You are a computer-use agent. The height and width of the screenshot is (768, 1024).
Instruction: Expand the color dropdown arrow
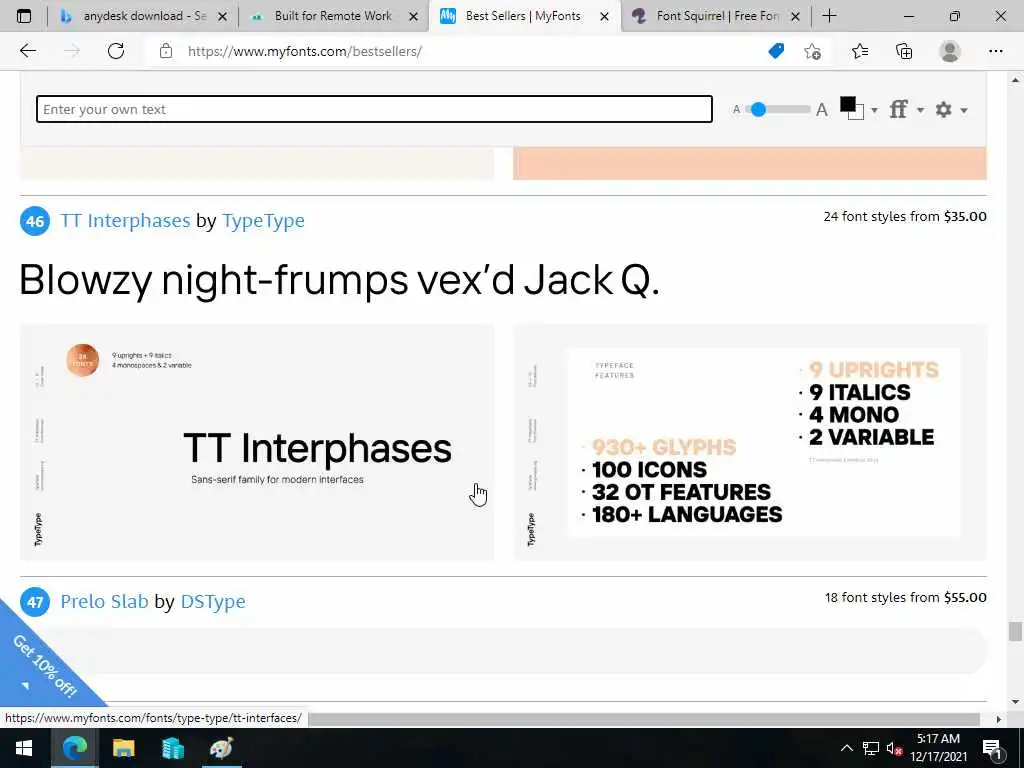pos(874,110)
